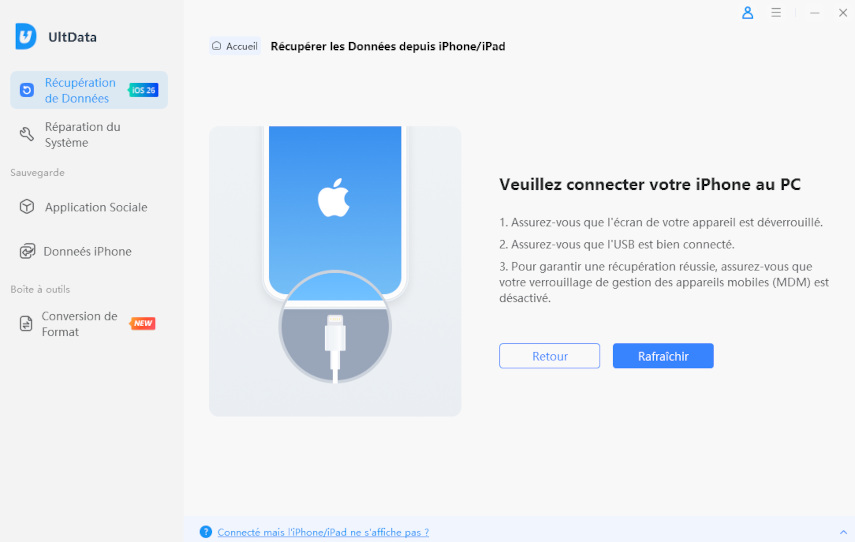The height and width of the screenshot is (542, 855).
Task: Click the home icon beside Accueil
Action: 216,46
